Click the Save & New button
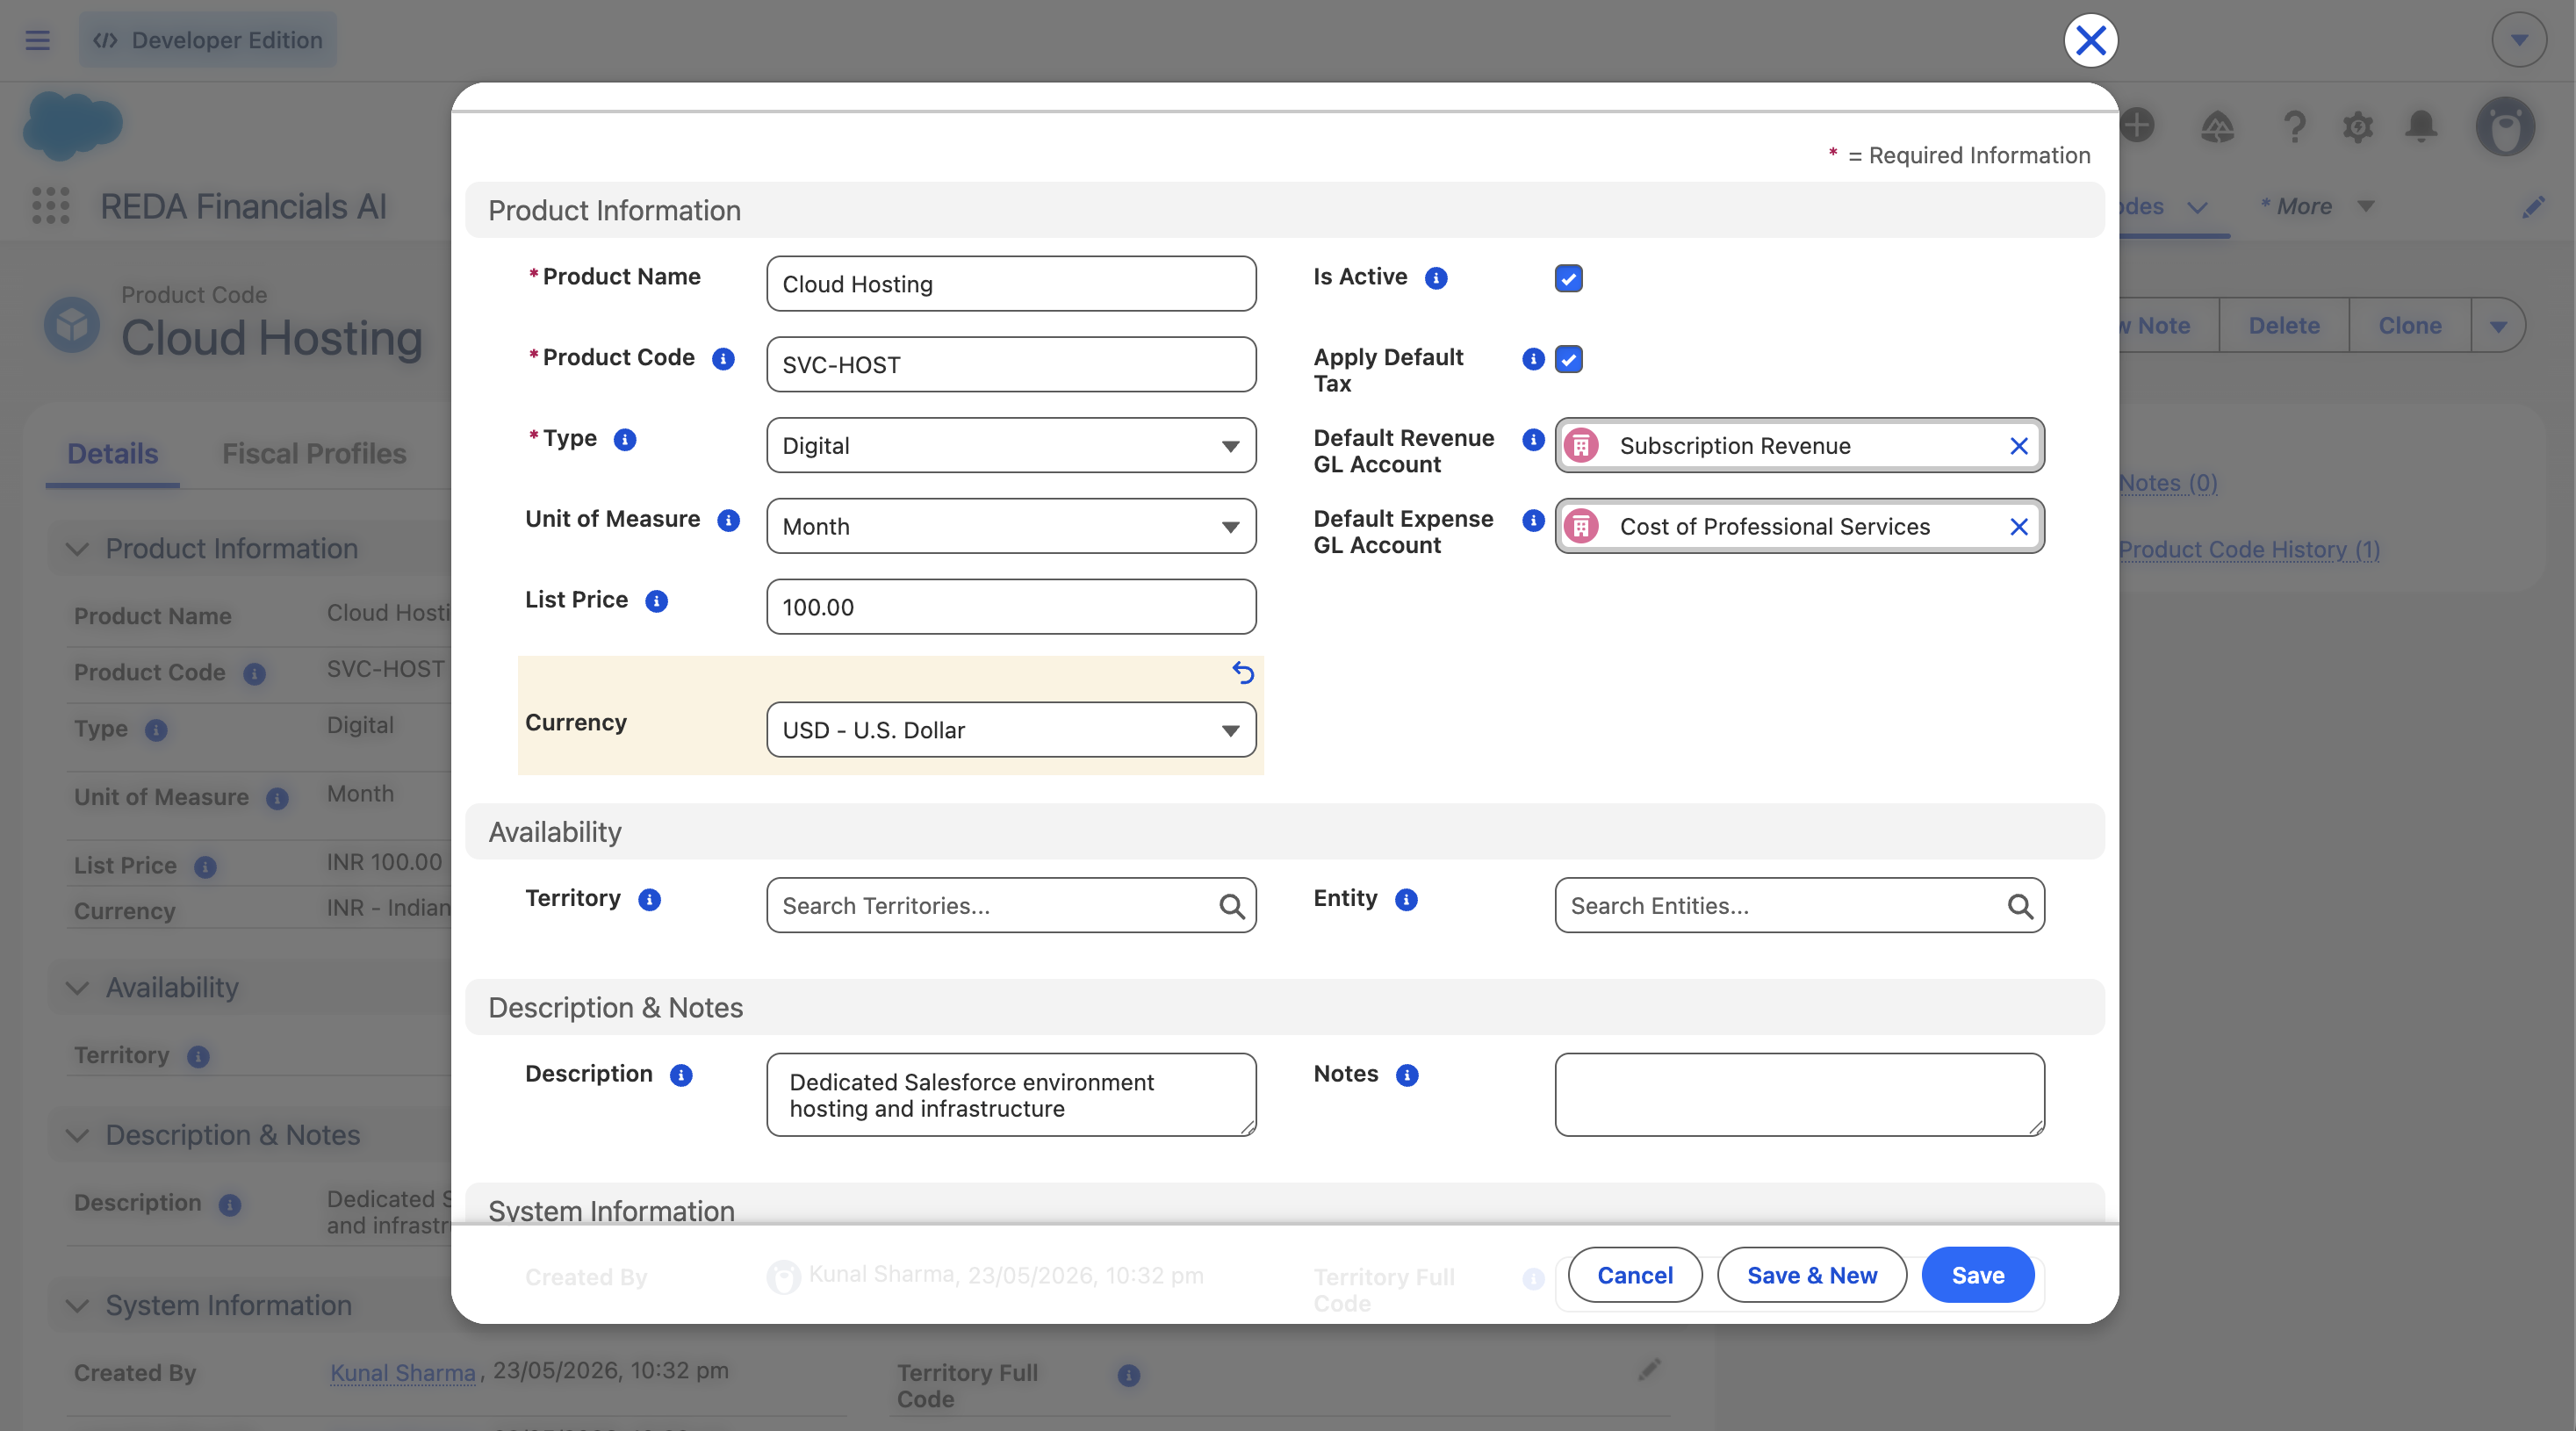The image size is (2576, 1431). pyautogui.click(x=1812, y=1275)
